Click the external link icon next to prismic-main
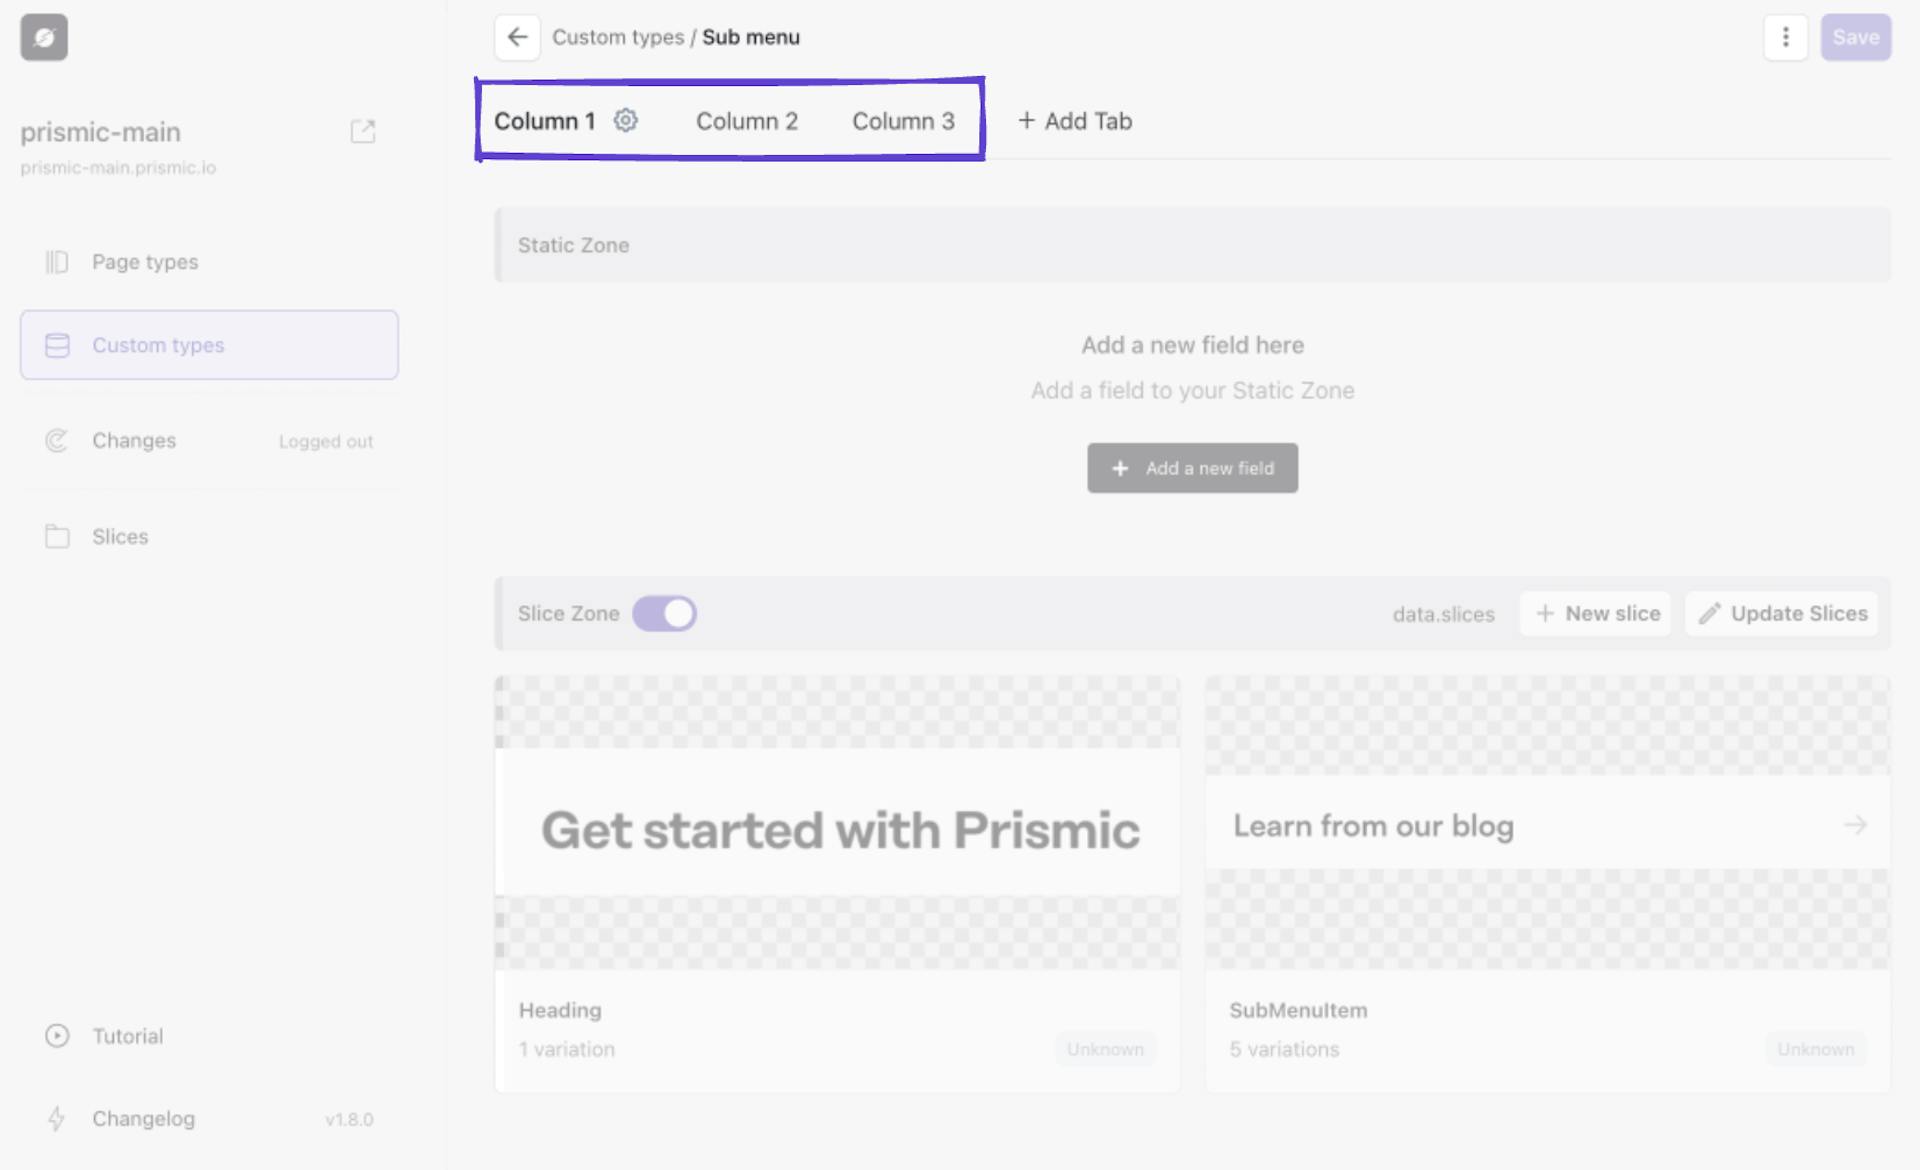The height and width of the screenshot is (1170, 1920). 364,131
